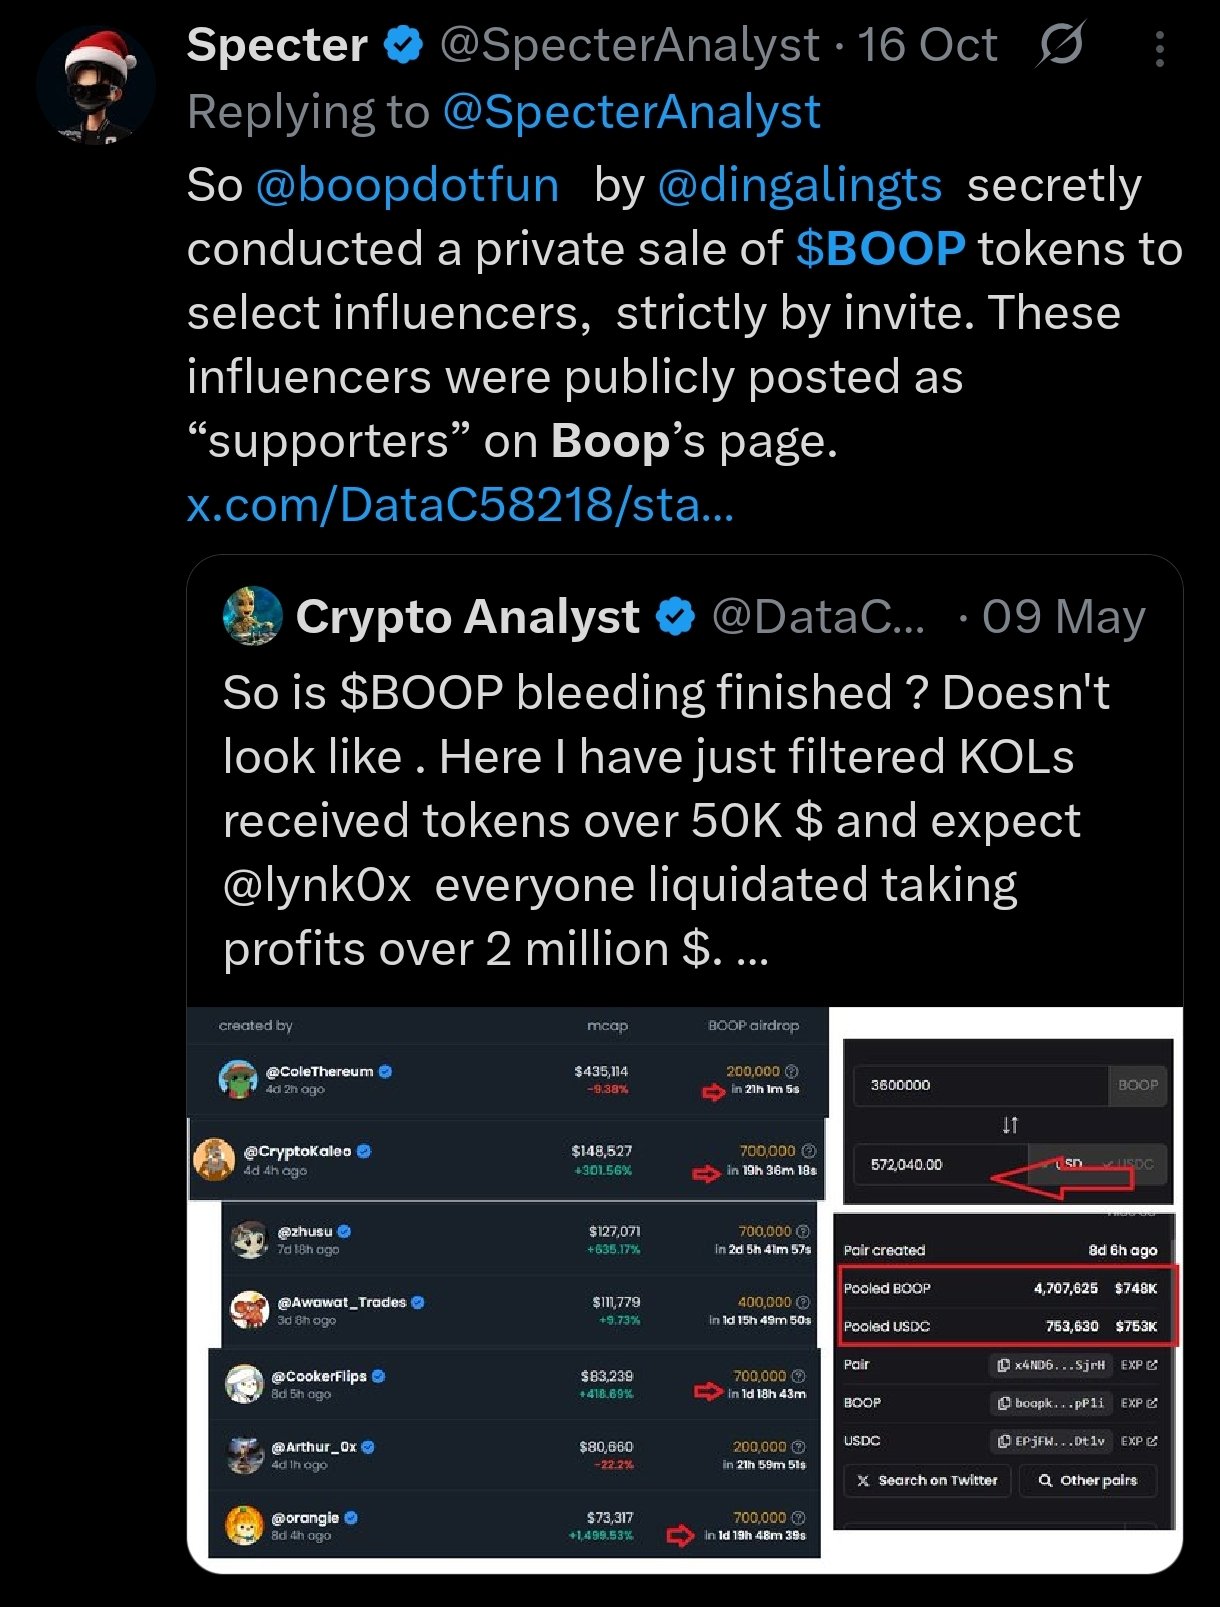Tap the crossed-circle icon beside the date
Screen dimensions: 1220x1607
point(1060,45)
